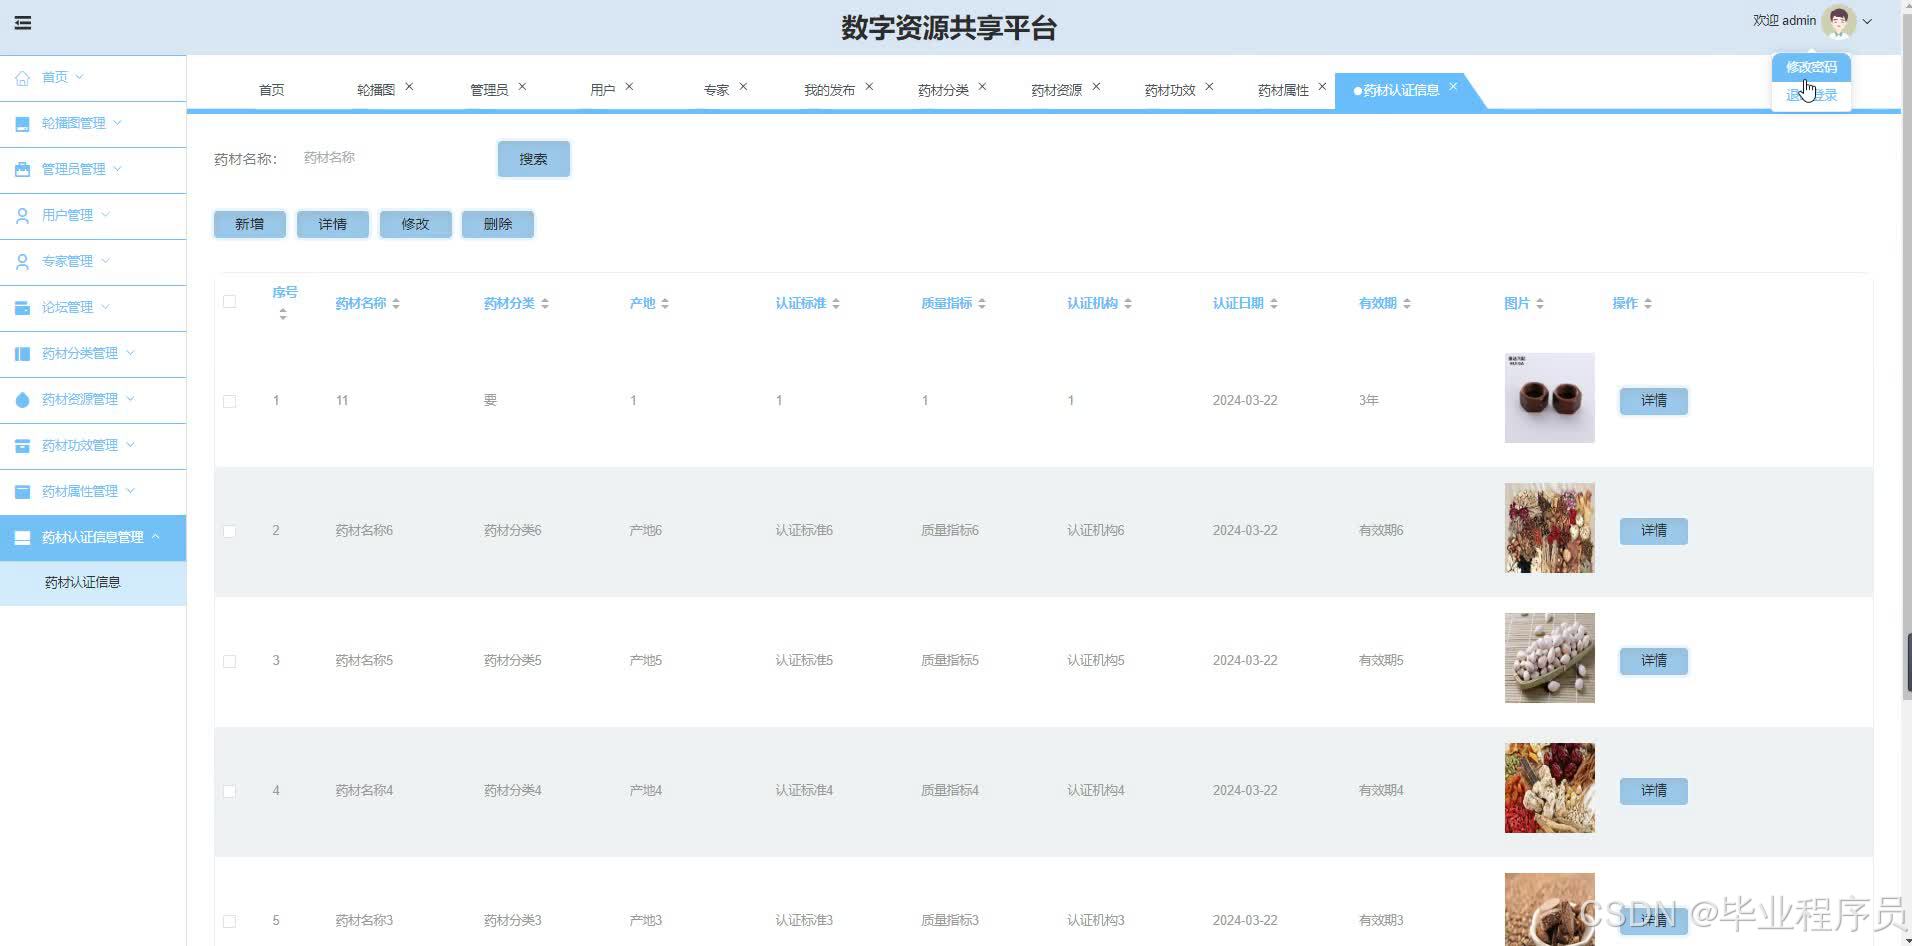Click the 药材功效管理 sidebar icon
This screenshot has width=1912, height=946.
tap(22, 445)
